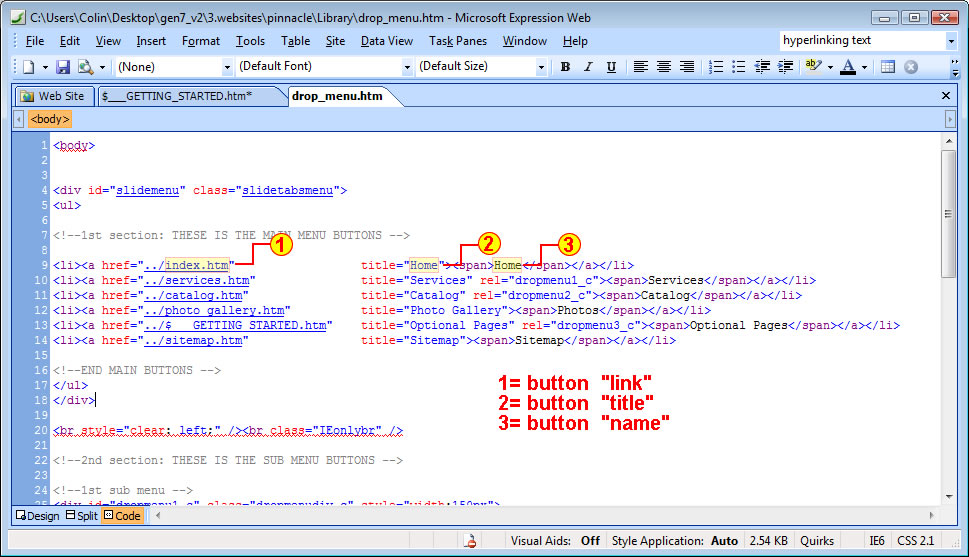969x557 pixels.
Task: Click the bullet list icon
Action: [x=738, y=67]
